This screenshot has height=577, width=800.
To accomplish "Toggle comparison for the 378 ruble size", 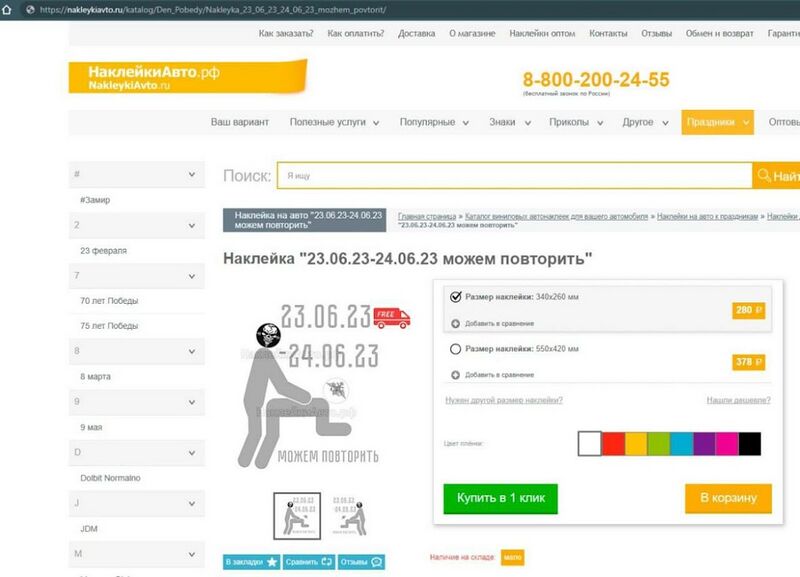I will pyautogui.click(x=455, y=375).
